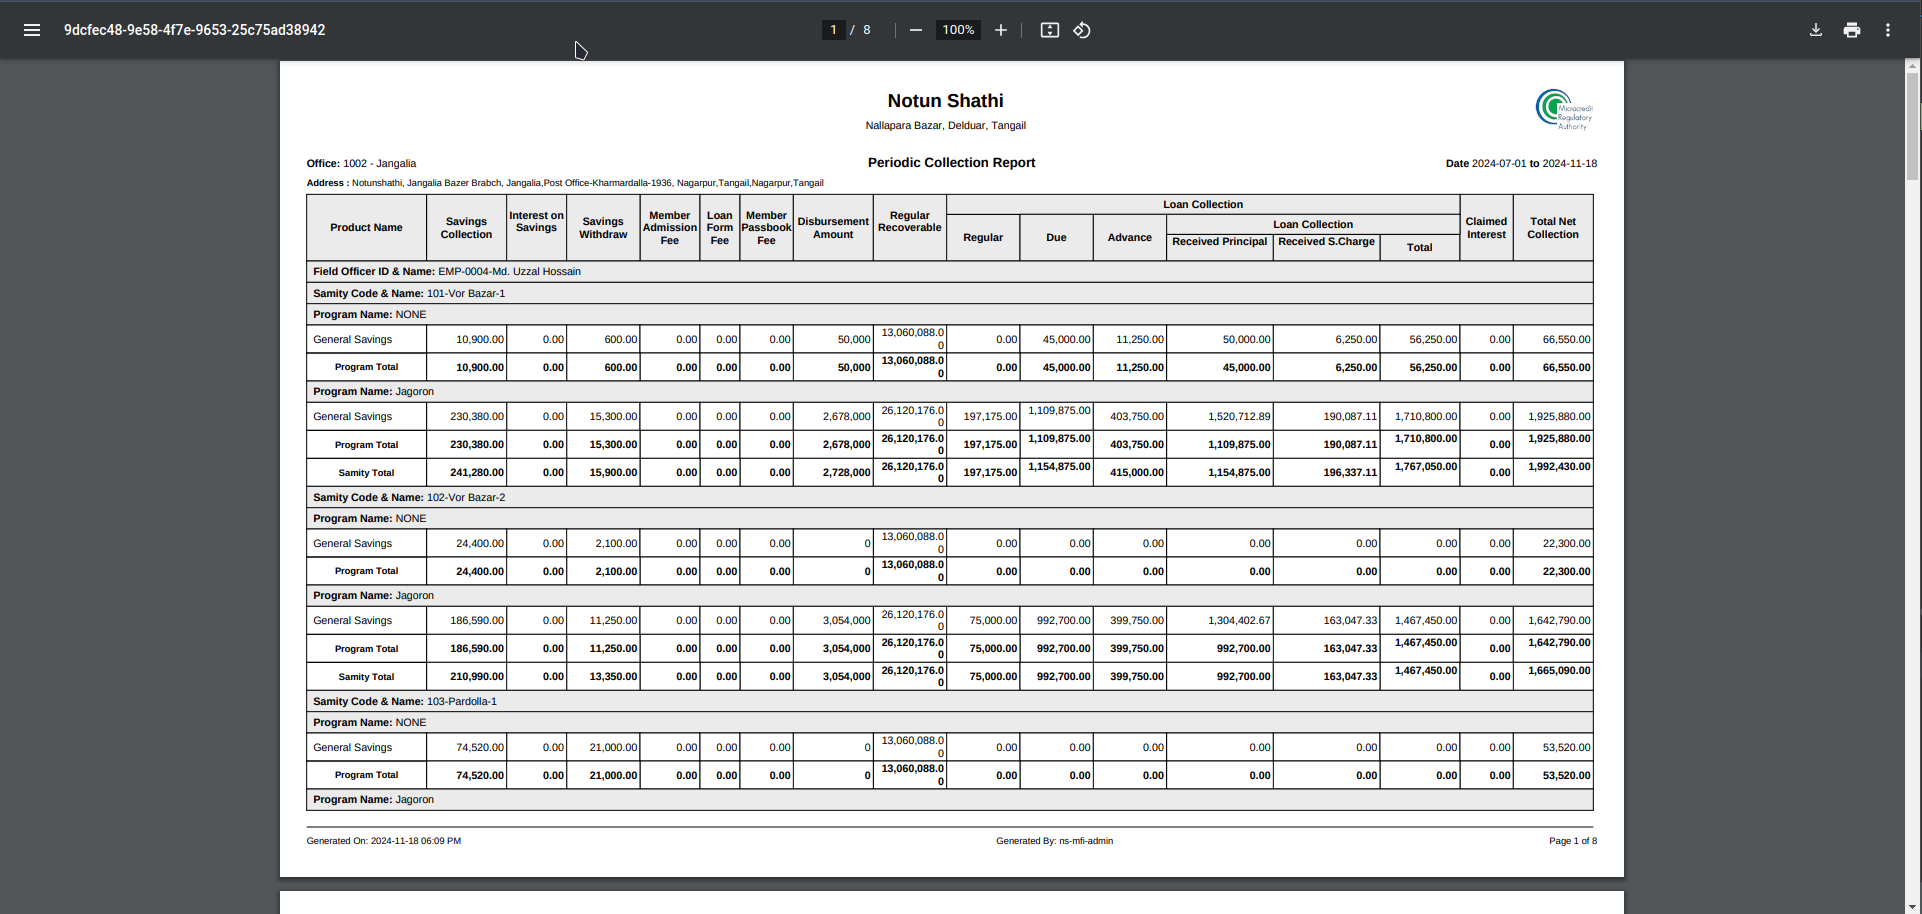
Task: Open the more actions menu
Action: 1888,30
